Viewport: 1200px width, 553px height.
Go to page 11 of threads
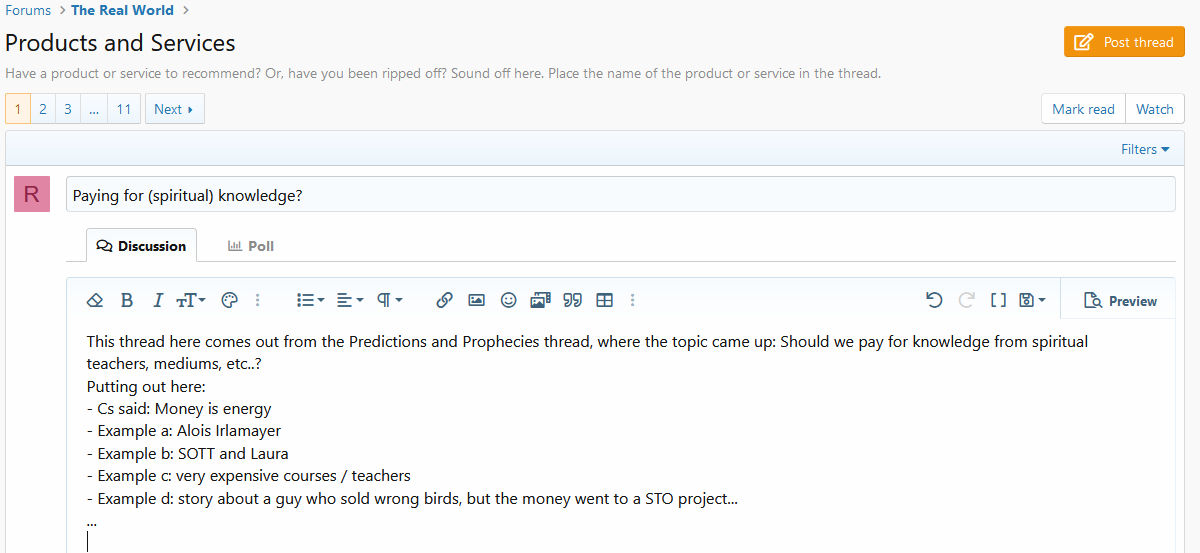[123, 109]
